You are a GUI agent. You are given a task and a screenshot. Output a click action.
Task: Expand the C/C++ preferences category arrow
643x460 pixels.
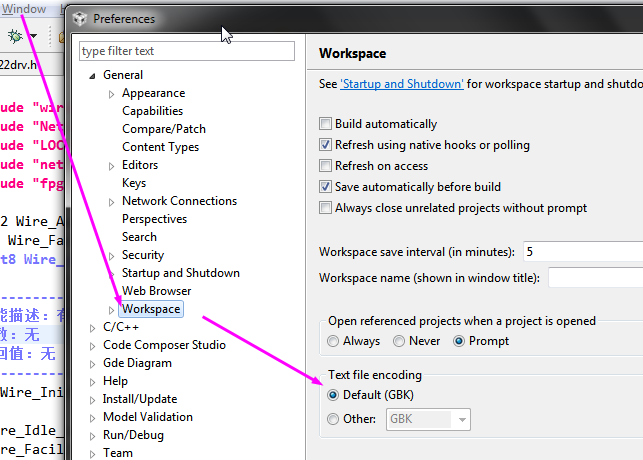point(94,327)
